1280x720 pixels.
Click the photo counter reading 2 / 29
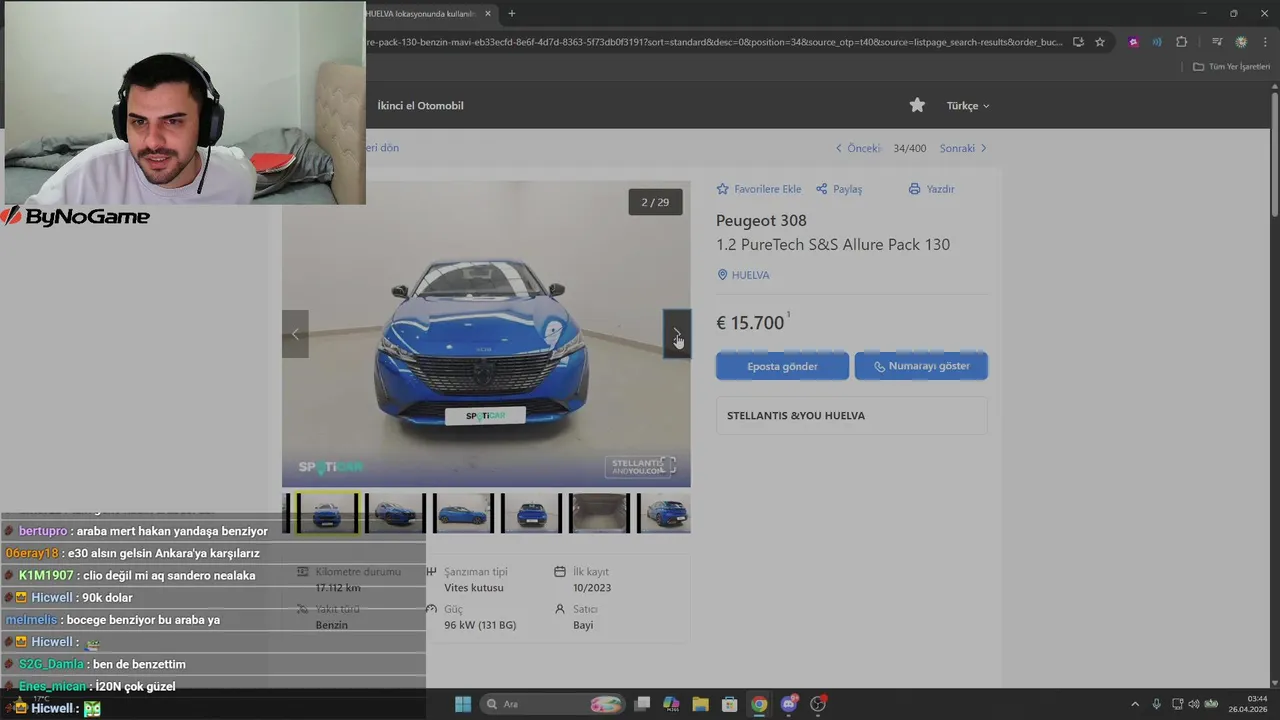655,202
